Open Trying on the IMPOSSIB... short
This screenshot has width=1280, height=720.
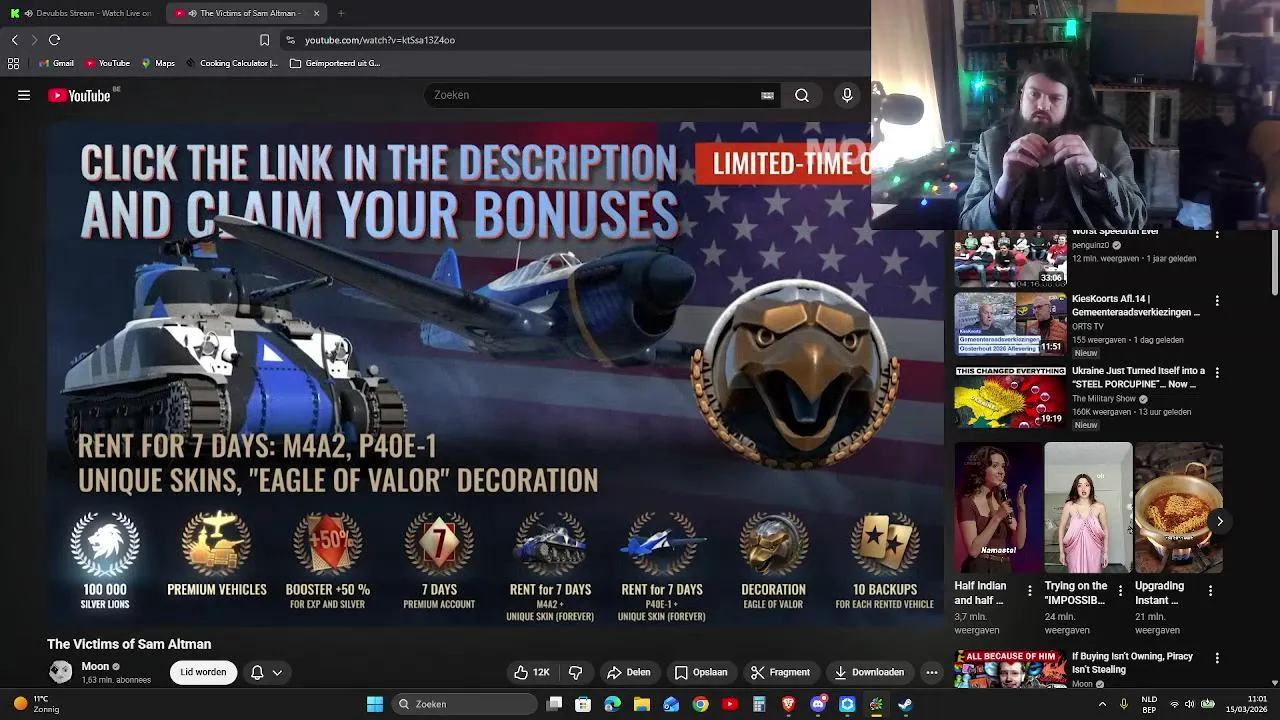click(1088, 508)
